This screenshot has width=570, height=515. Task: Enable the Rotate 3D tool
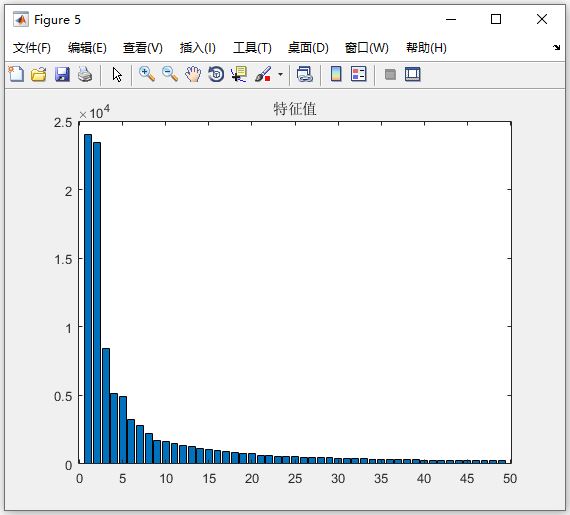click(x=216, y=74)
